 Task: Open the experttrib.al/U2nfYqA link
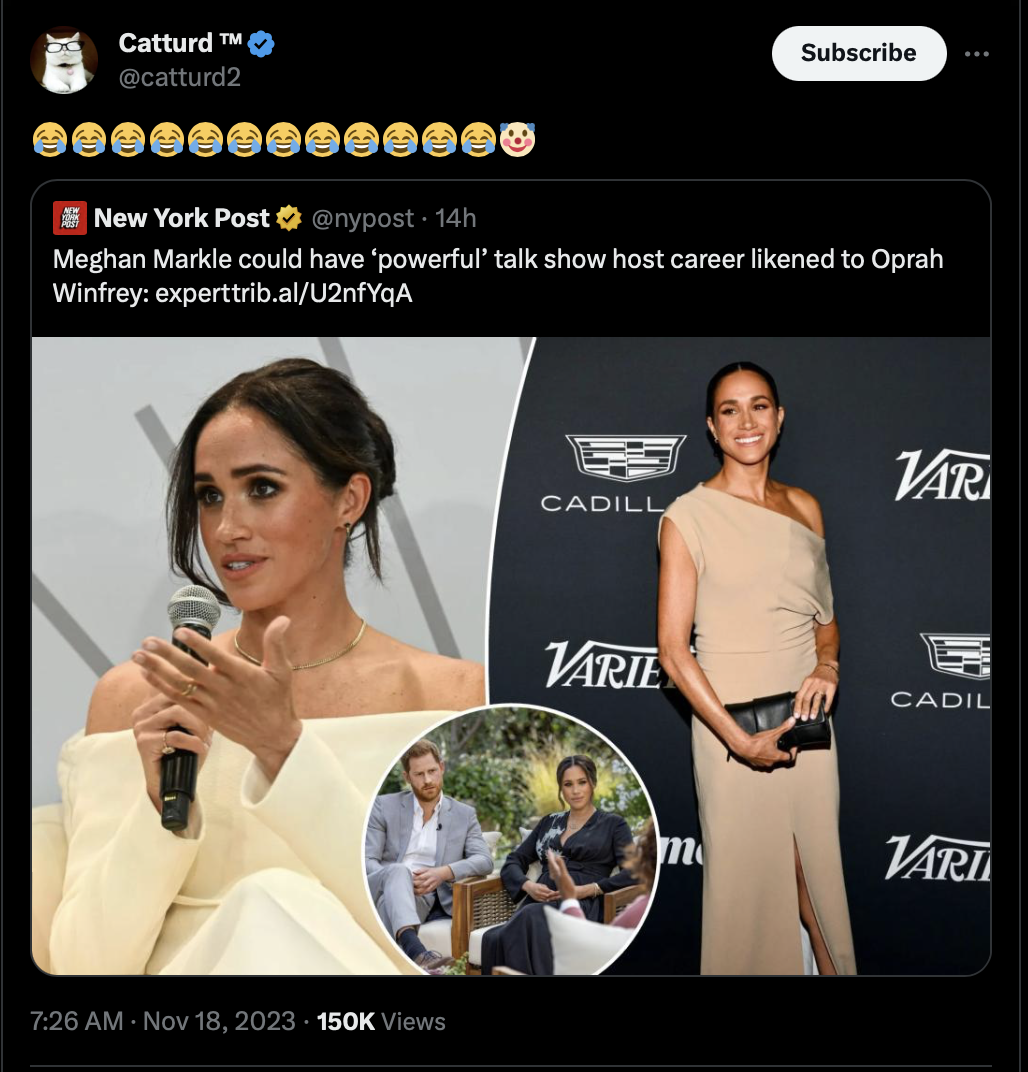click(x=284, y=293)
